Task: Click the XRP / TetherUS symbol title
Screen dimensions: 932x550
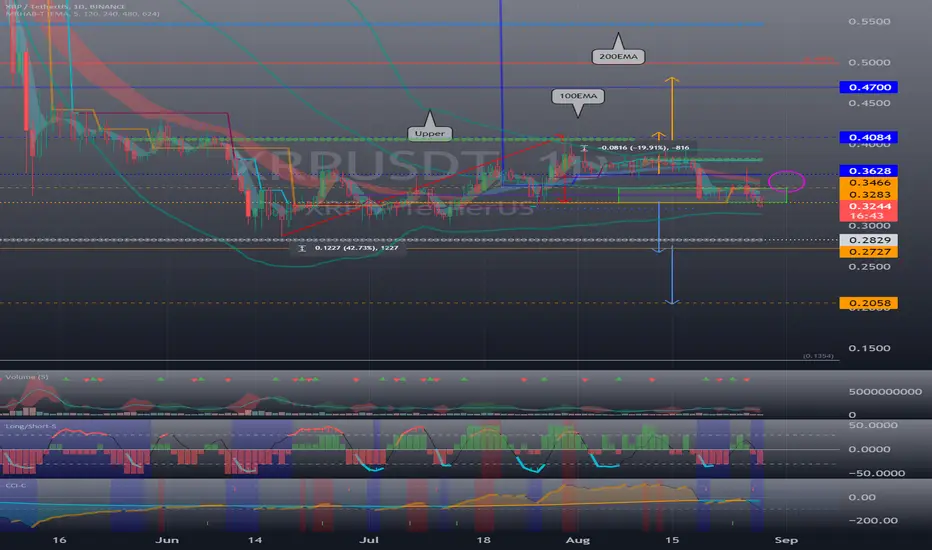Action: [x=65, y=7]
